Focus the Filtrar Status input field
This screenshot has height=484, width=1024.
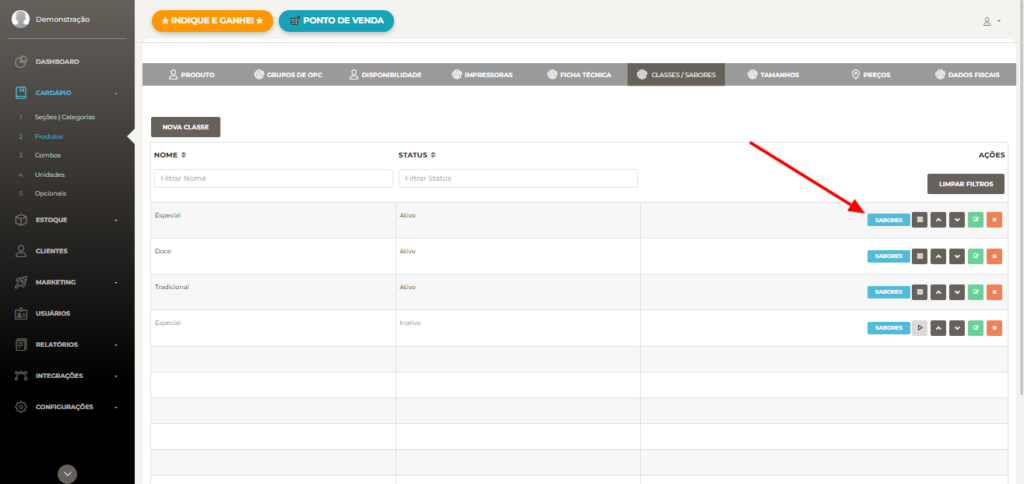[x=518, y=178]
